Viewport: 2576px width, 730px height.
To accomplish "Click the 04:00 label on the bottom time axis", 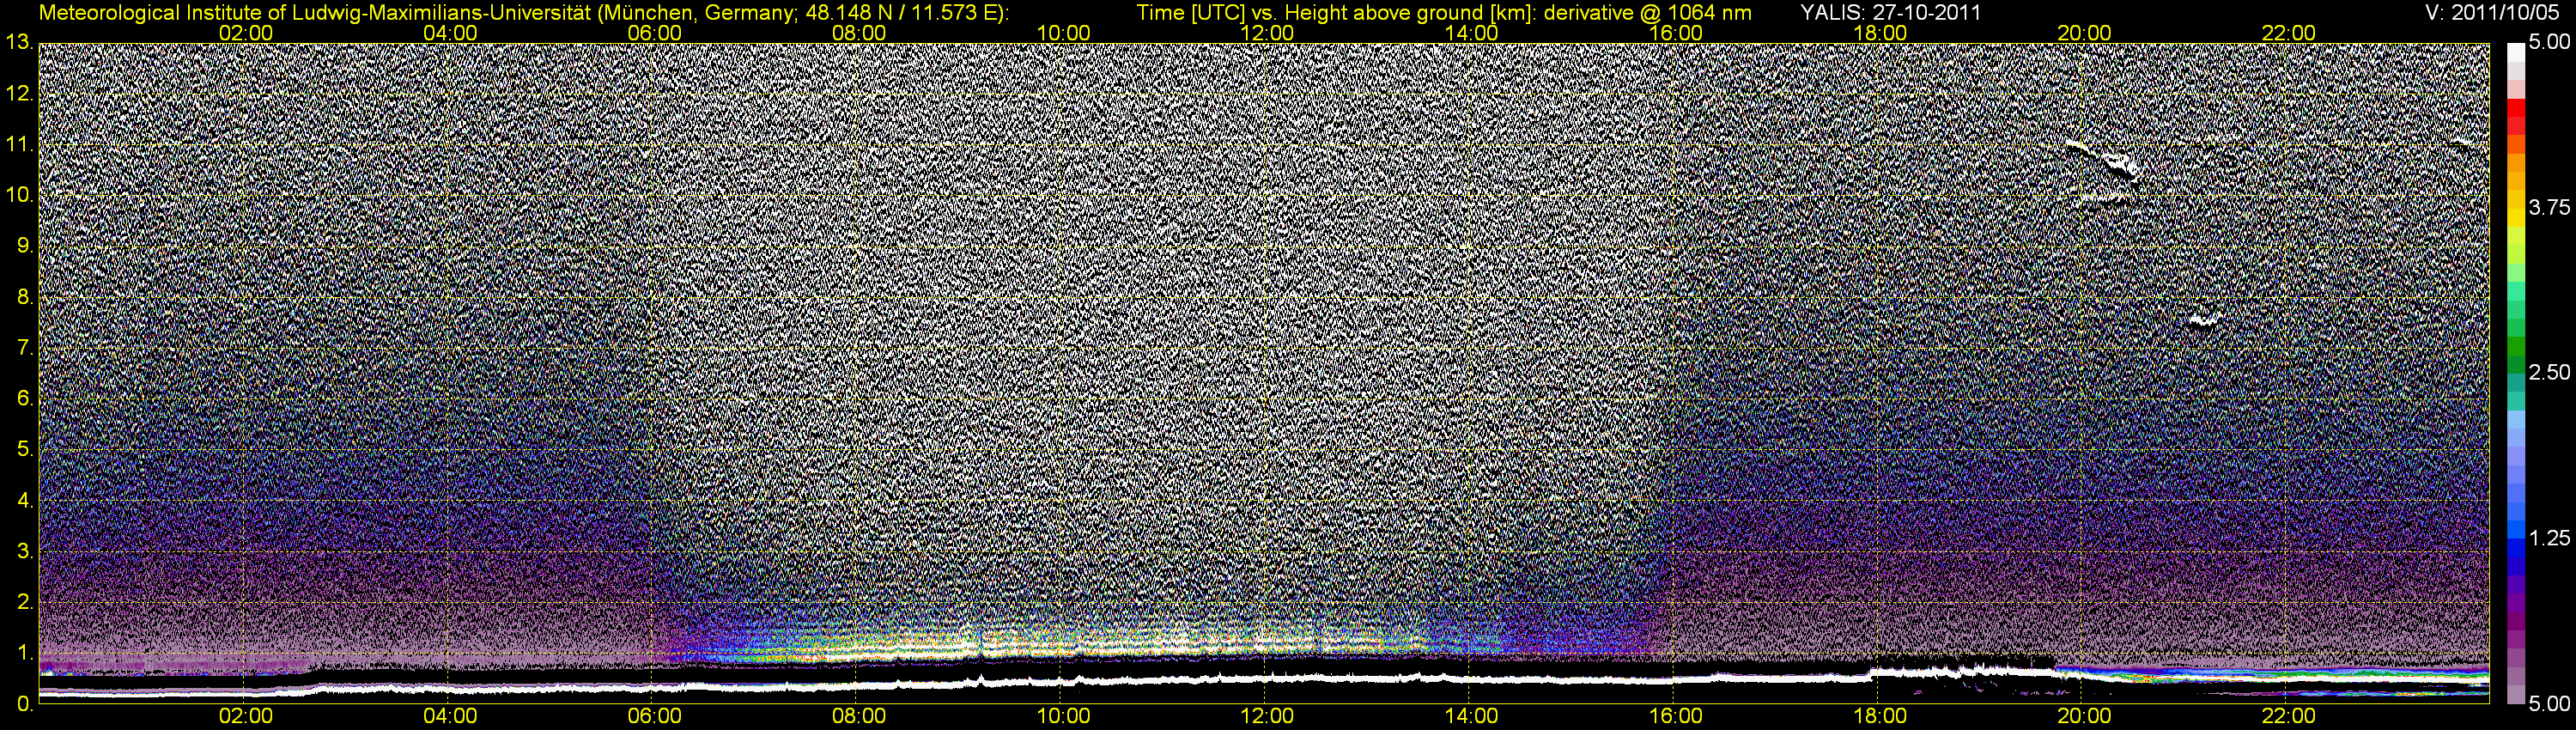I will tap(450, 717).
